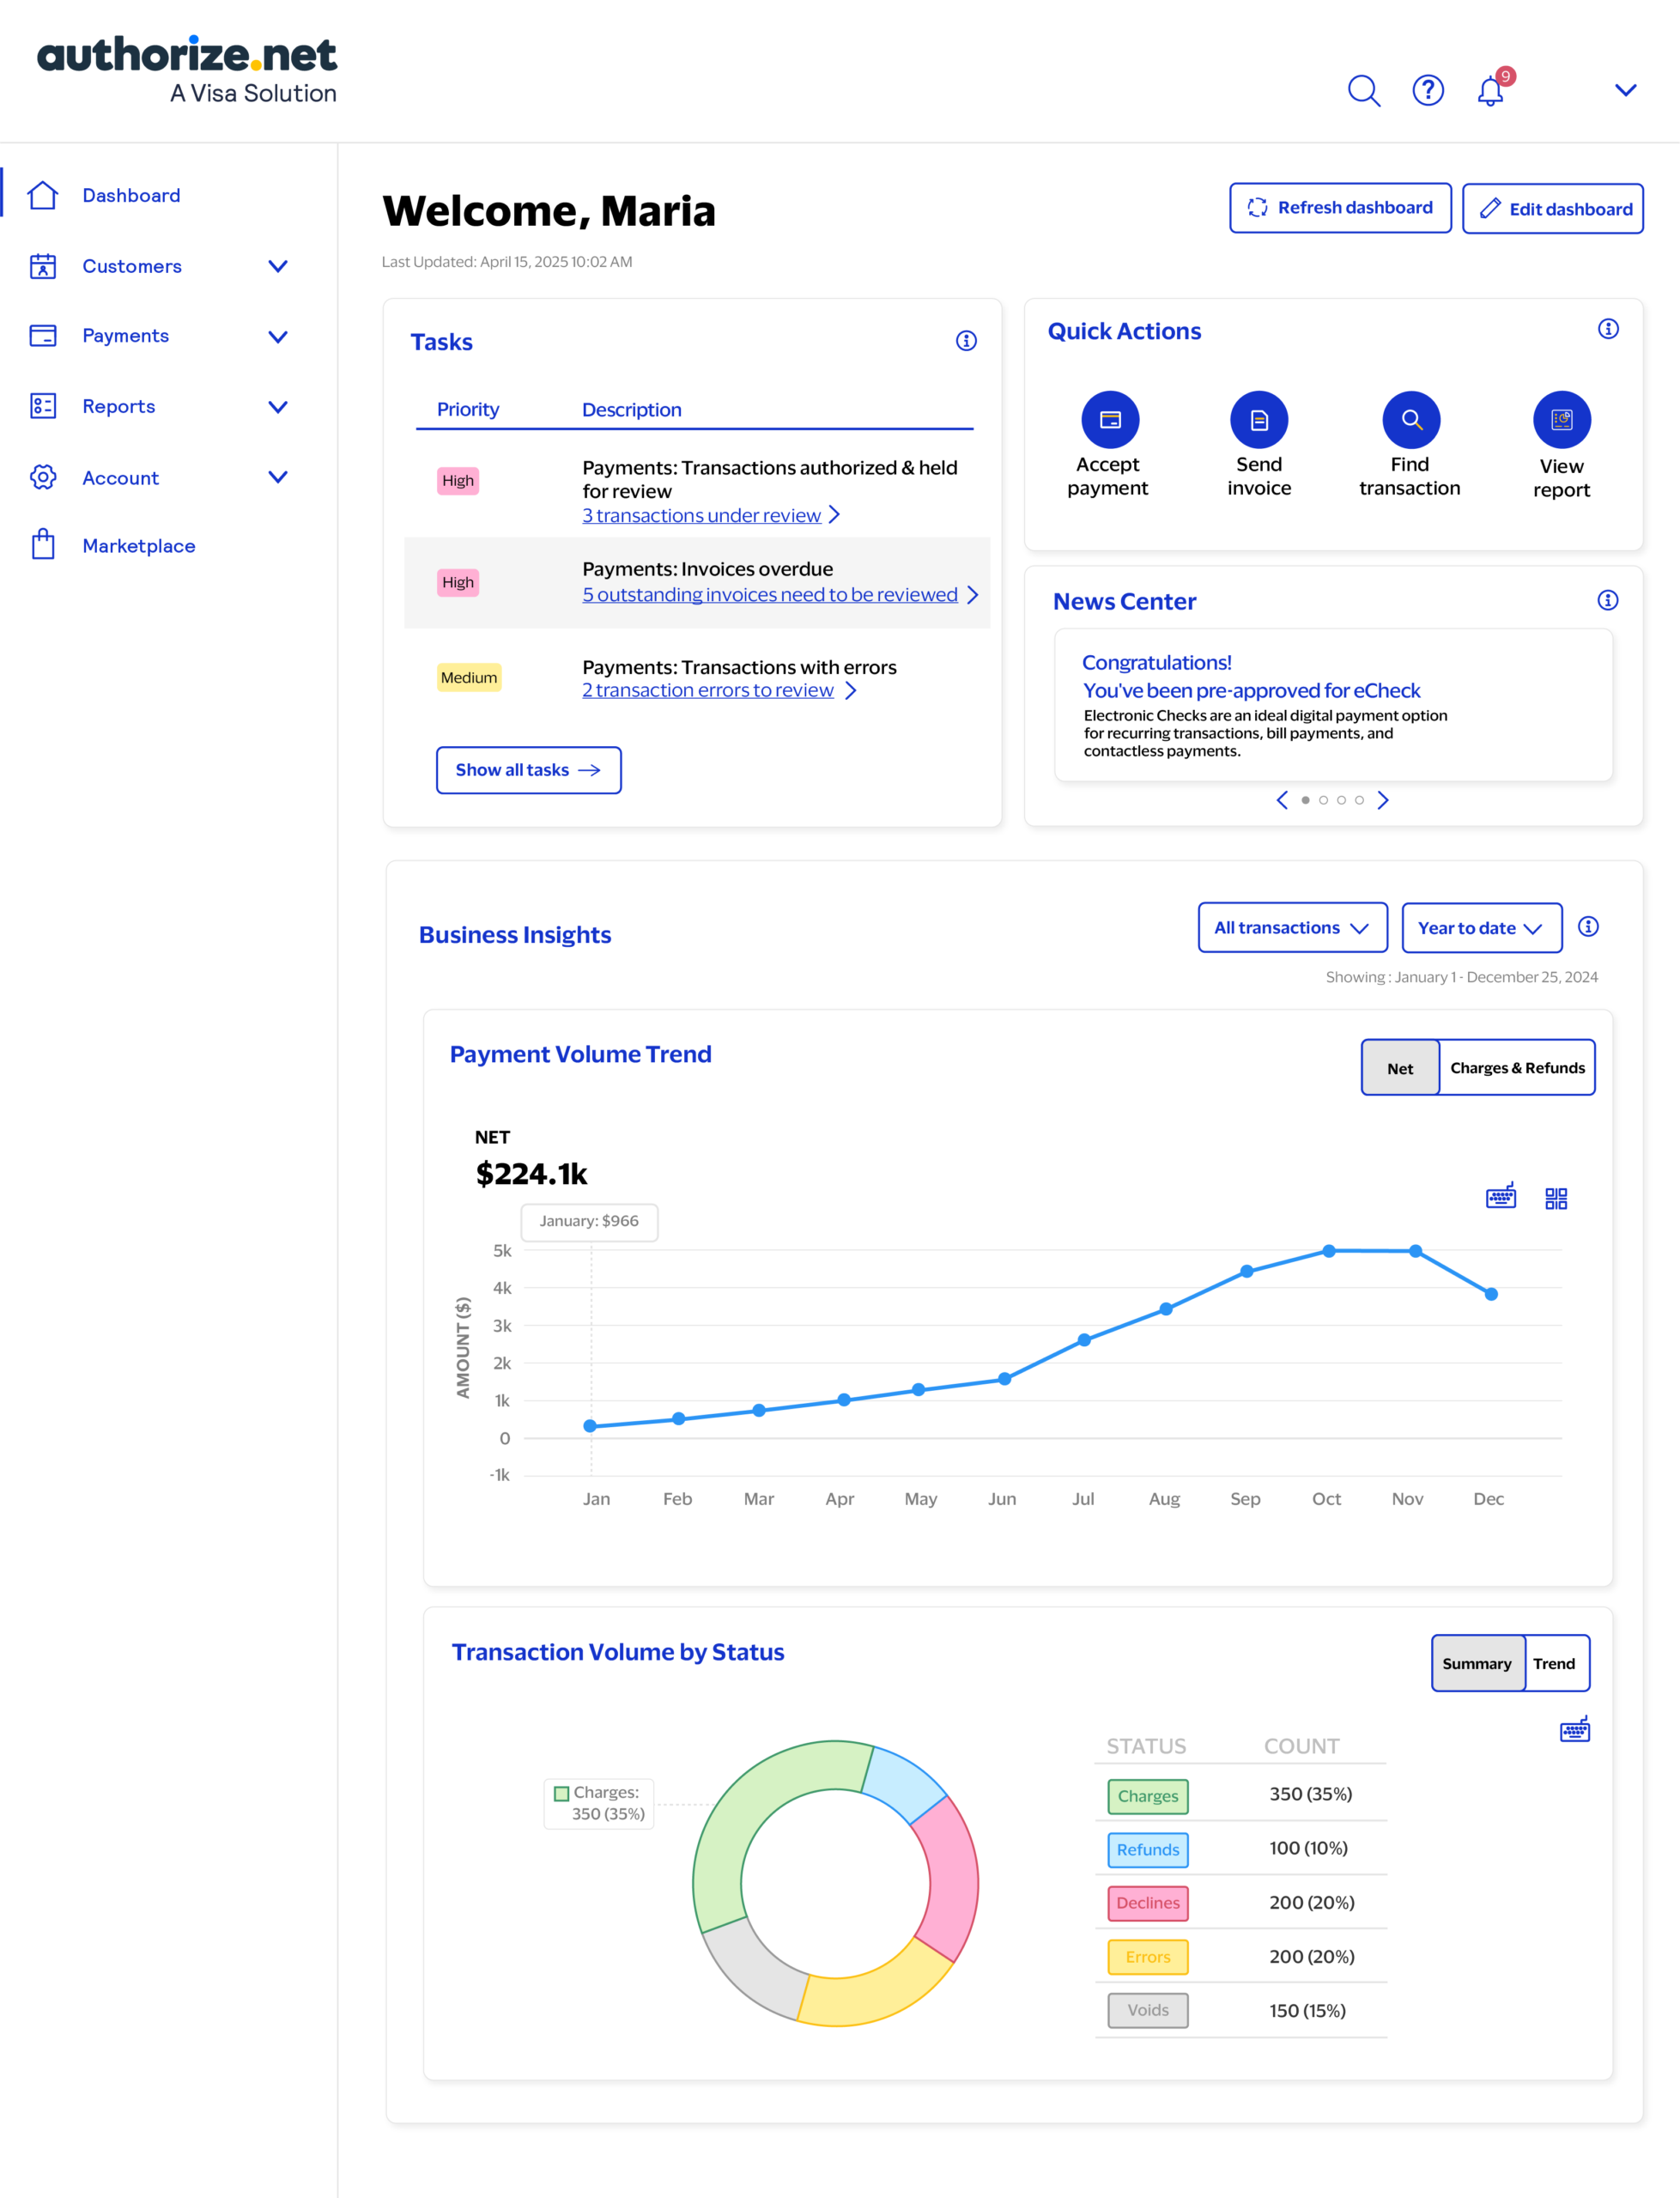This screenshot has height=2198, width=1680.
Task: Click keyboard icon on Transaction Volume chart
Action: pyautogui.click(x=1575, y=1730)
